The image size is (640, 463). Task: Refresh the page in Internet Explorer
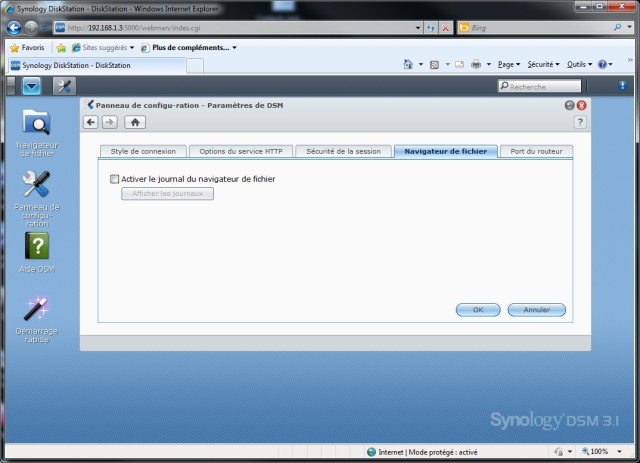pyautogui.click(x=431, y=28)
